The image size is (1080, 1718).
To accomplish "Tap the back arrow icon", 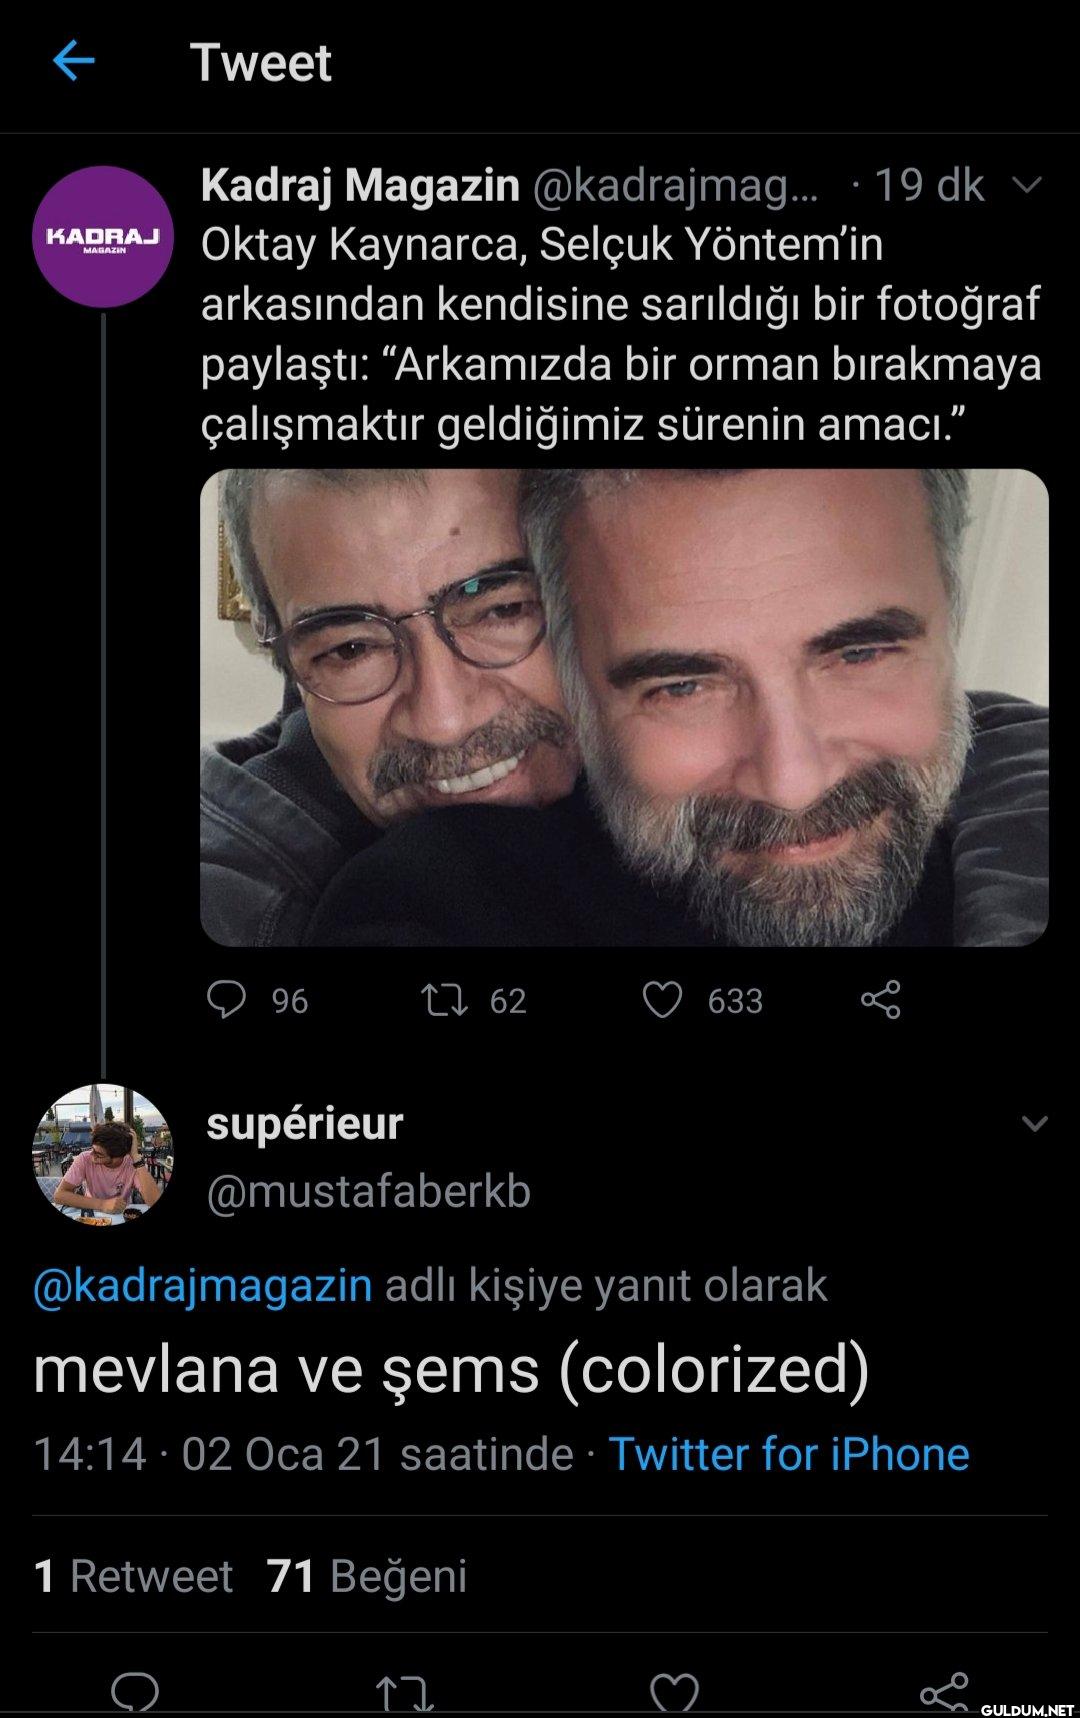I will (73, 62).
